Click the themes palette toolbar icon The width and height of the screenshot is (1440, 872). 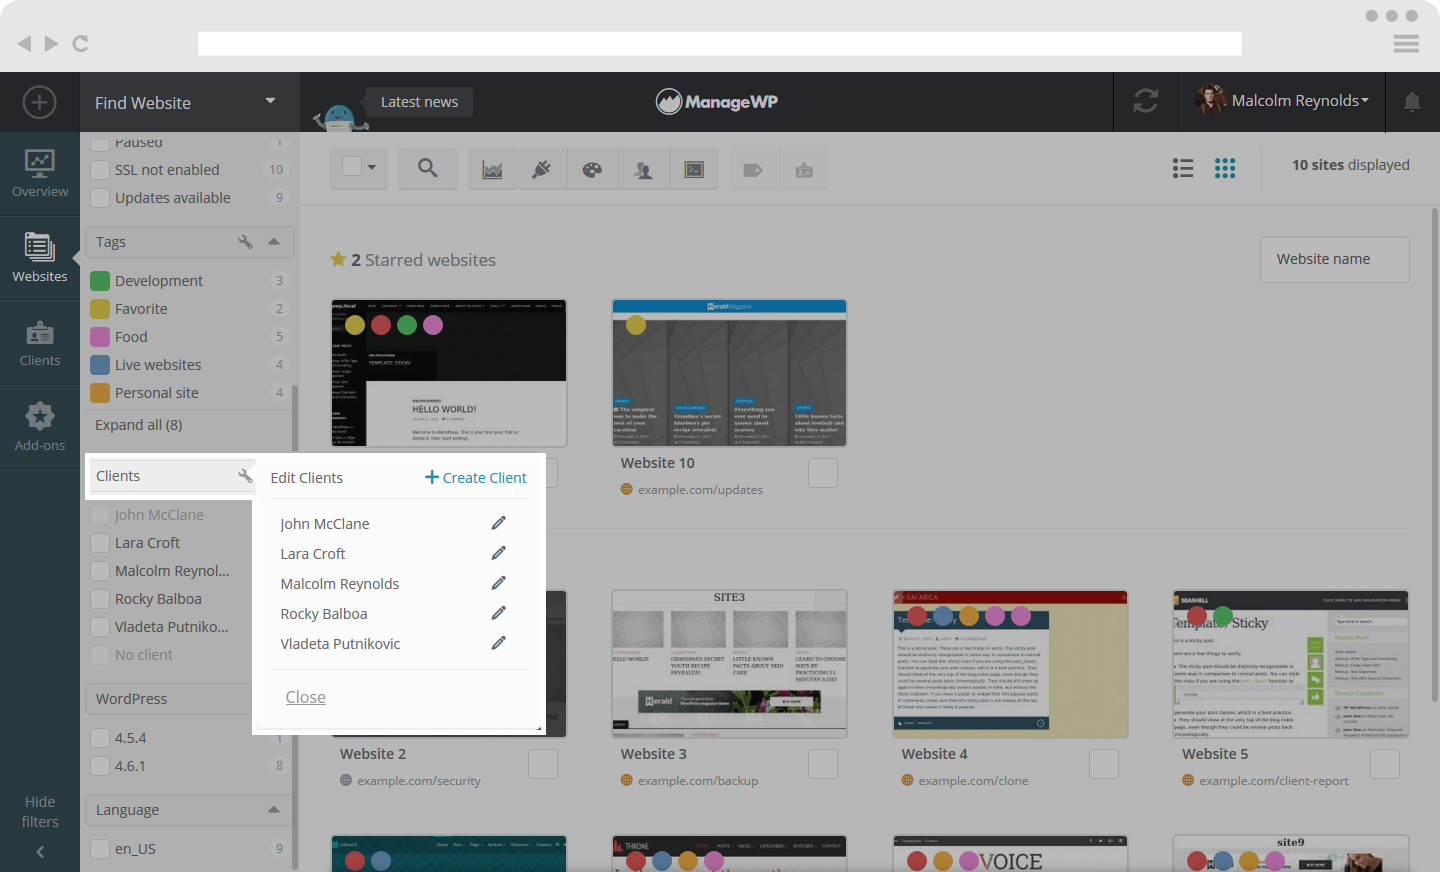[x=592, y=170]
